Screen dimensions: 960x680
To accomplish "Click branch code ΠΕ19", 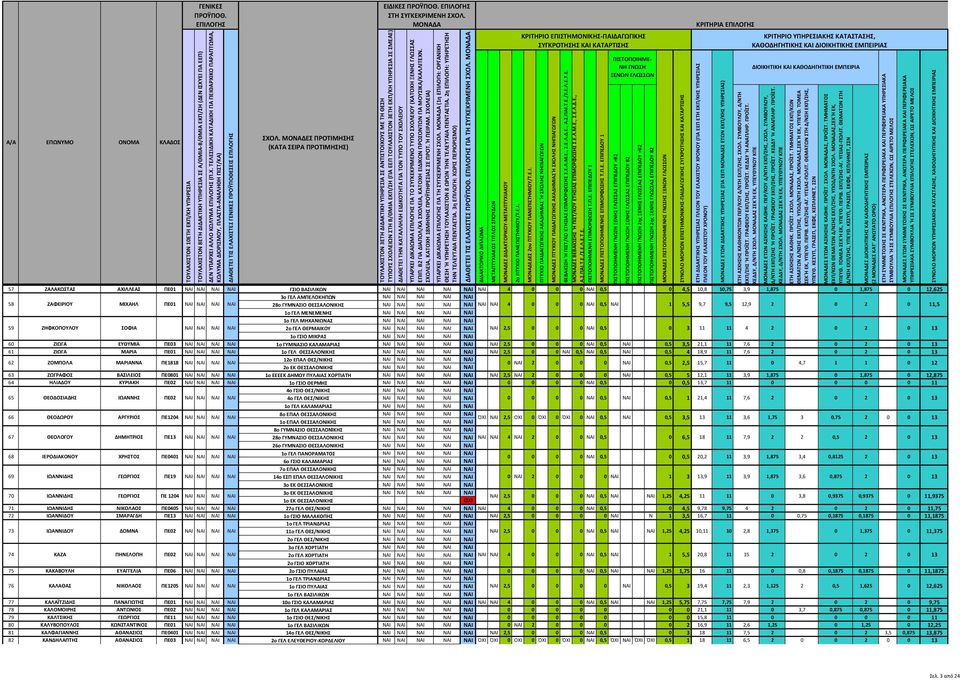I will [x=170, y=476].
